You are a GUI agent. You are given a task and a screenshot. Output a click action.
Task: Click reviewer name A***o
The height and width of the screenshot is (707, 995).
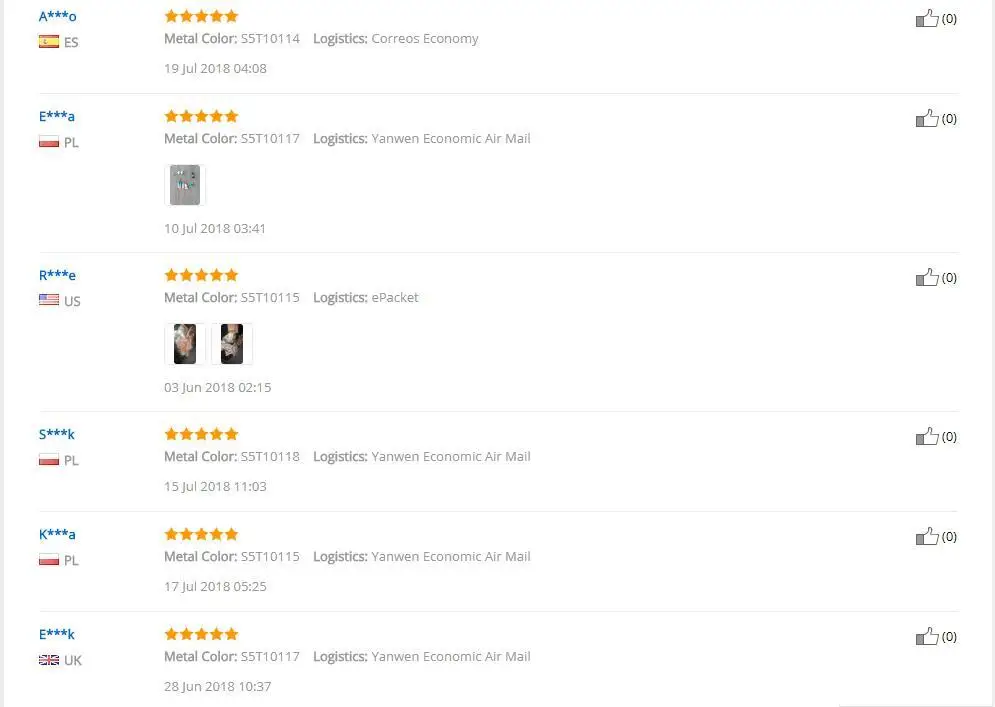click(56, 16)
